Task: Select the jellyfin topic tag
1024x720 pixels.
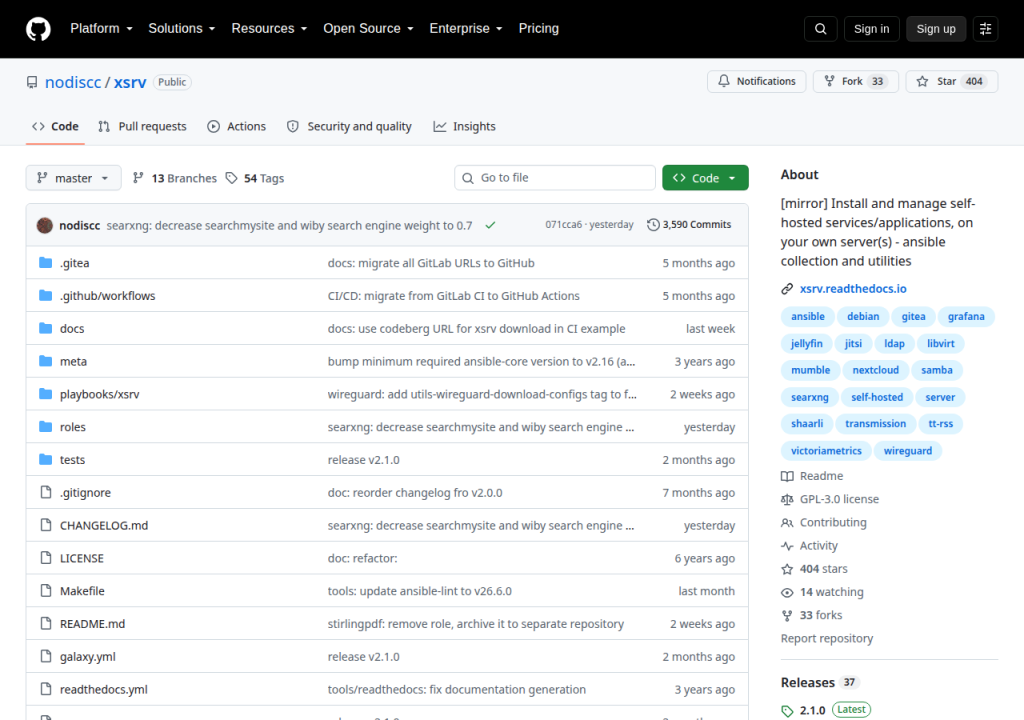Action: pyautogui.click(x=807, y=344)
